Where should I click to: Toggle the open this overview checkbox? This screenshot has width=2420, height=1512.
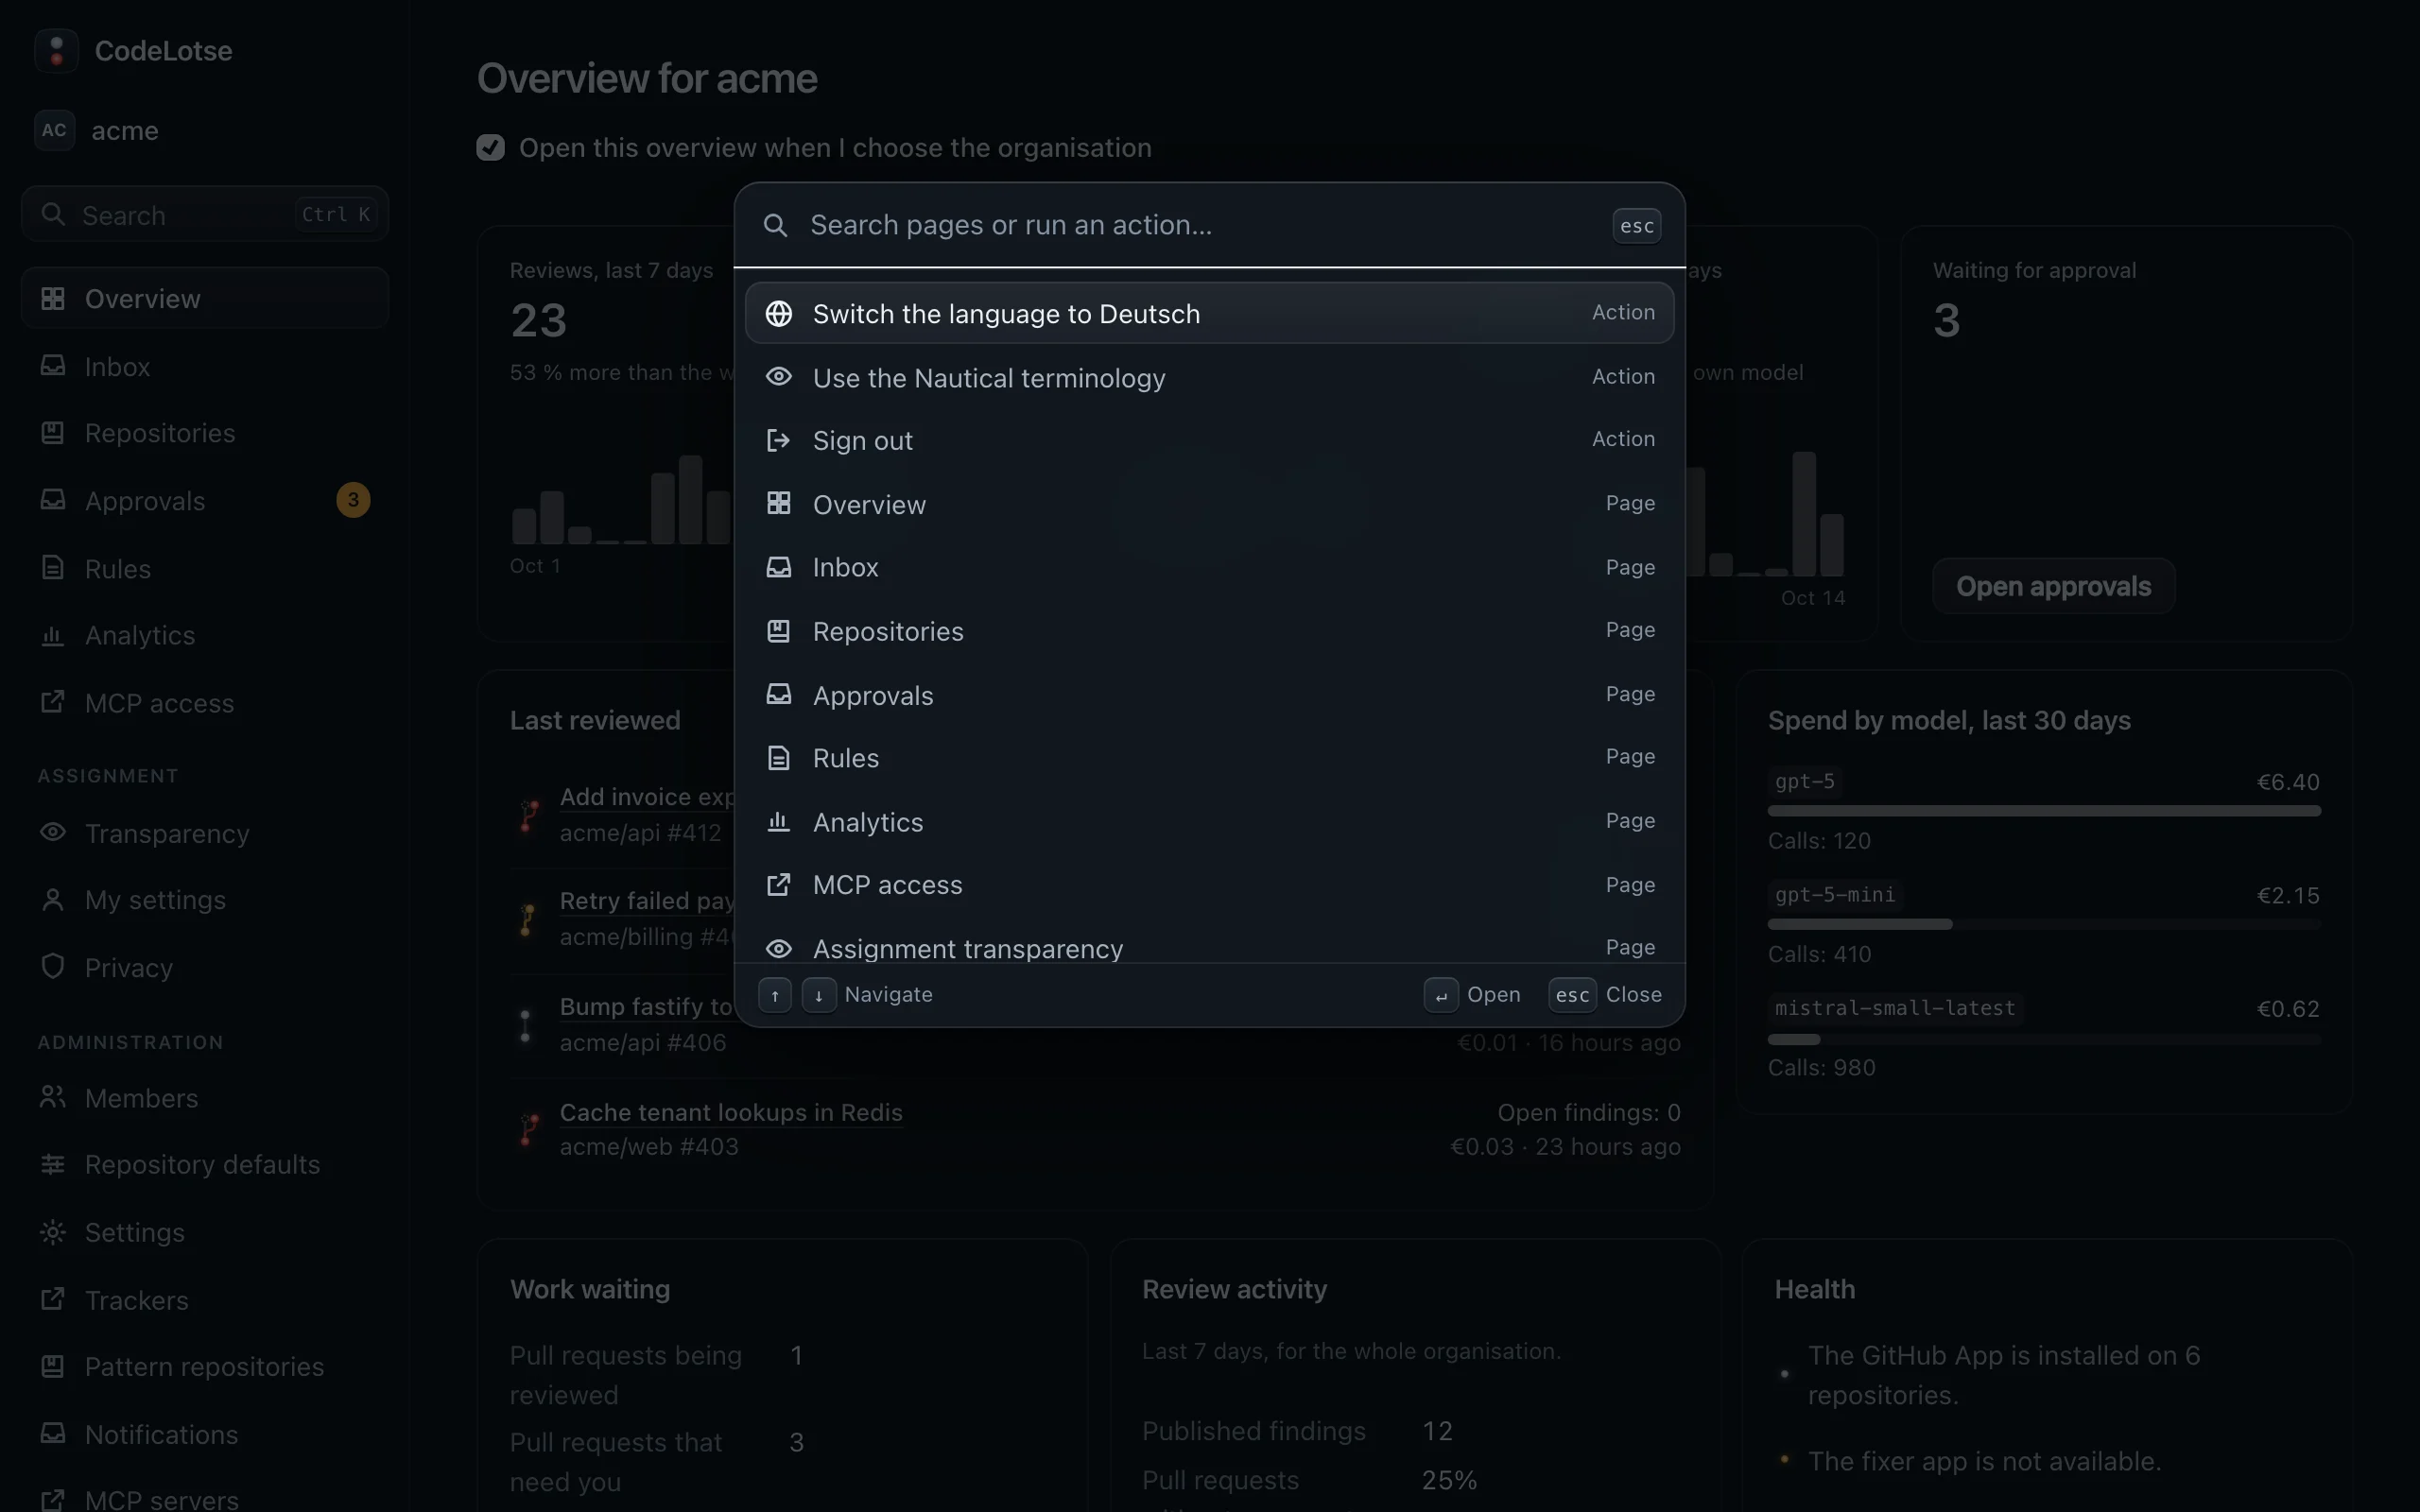490,148
